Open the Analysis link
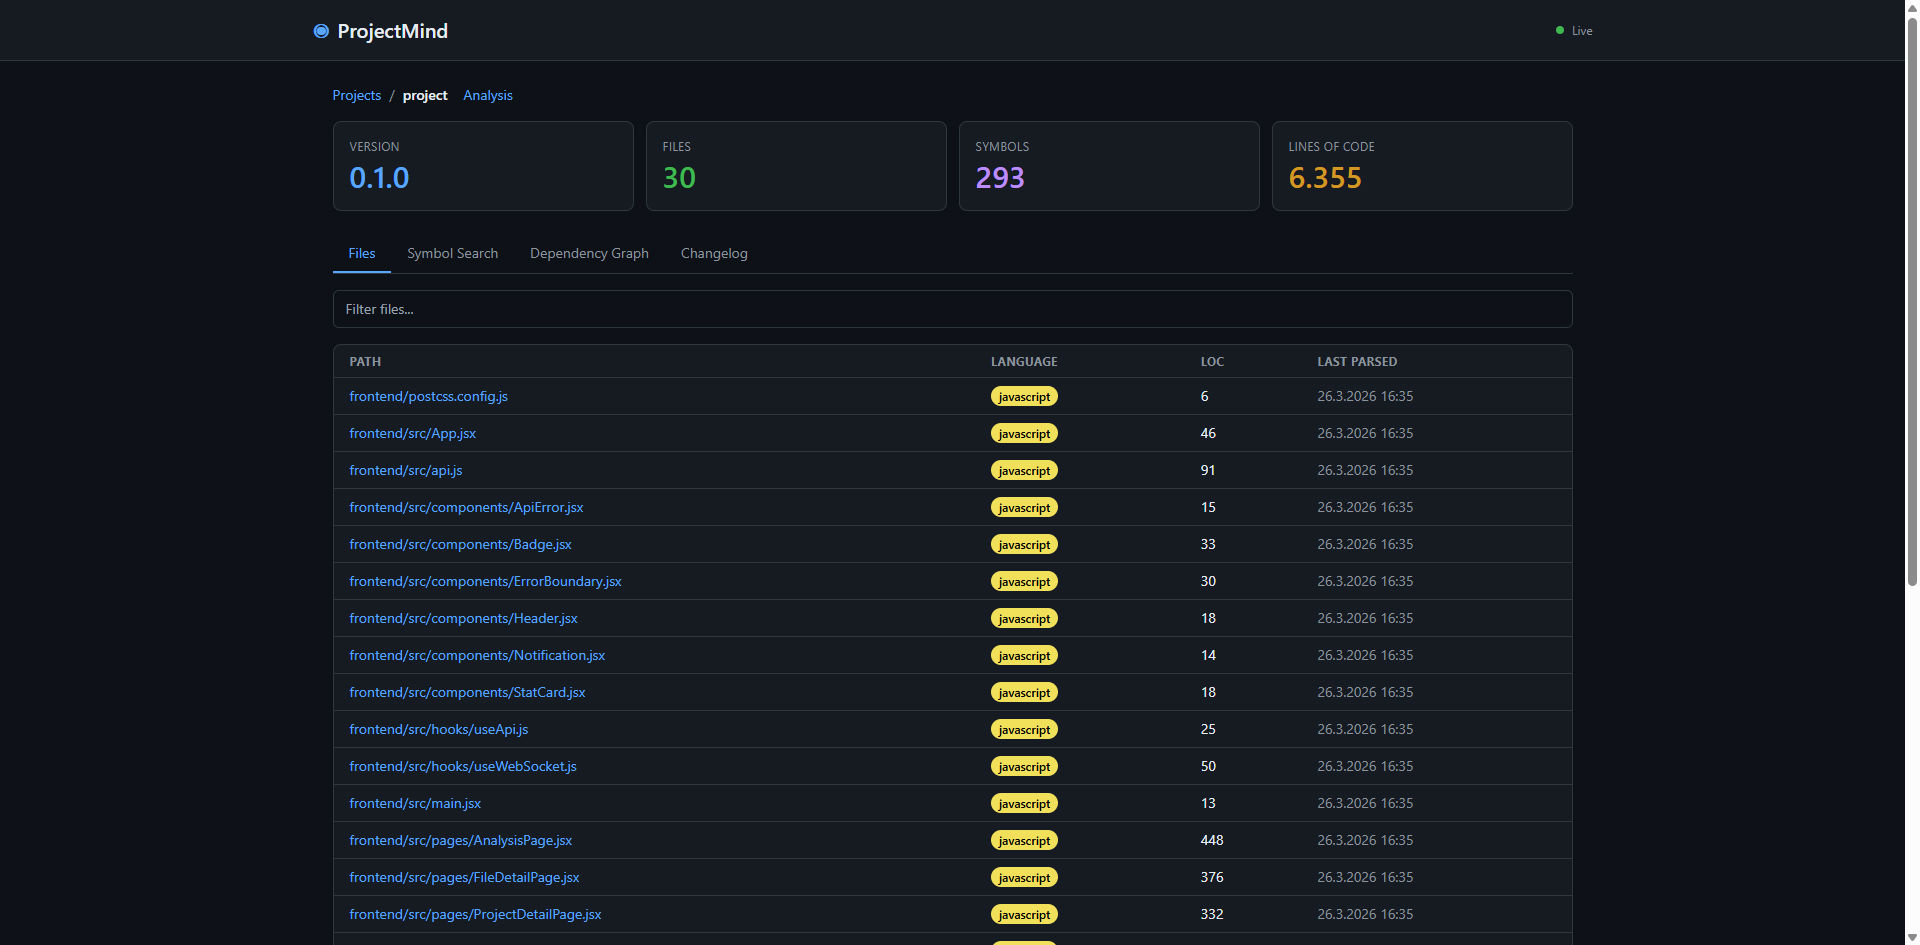 pyautogui.click(x=487, y=95)
